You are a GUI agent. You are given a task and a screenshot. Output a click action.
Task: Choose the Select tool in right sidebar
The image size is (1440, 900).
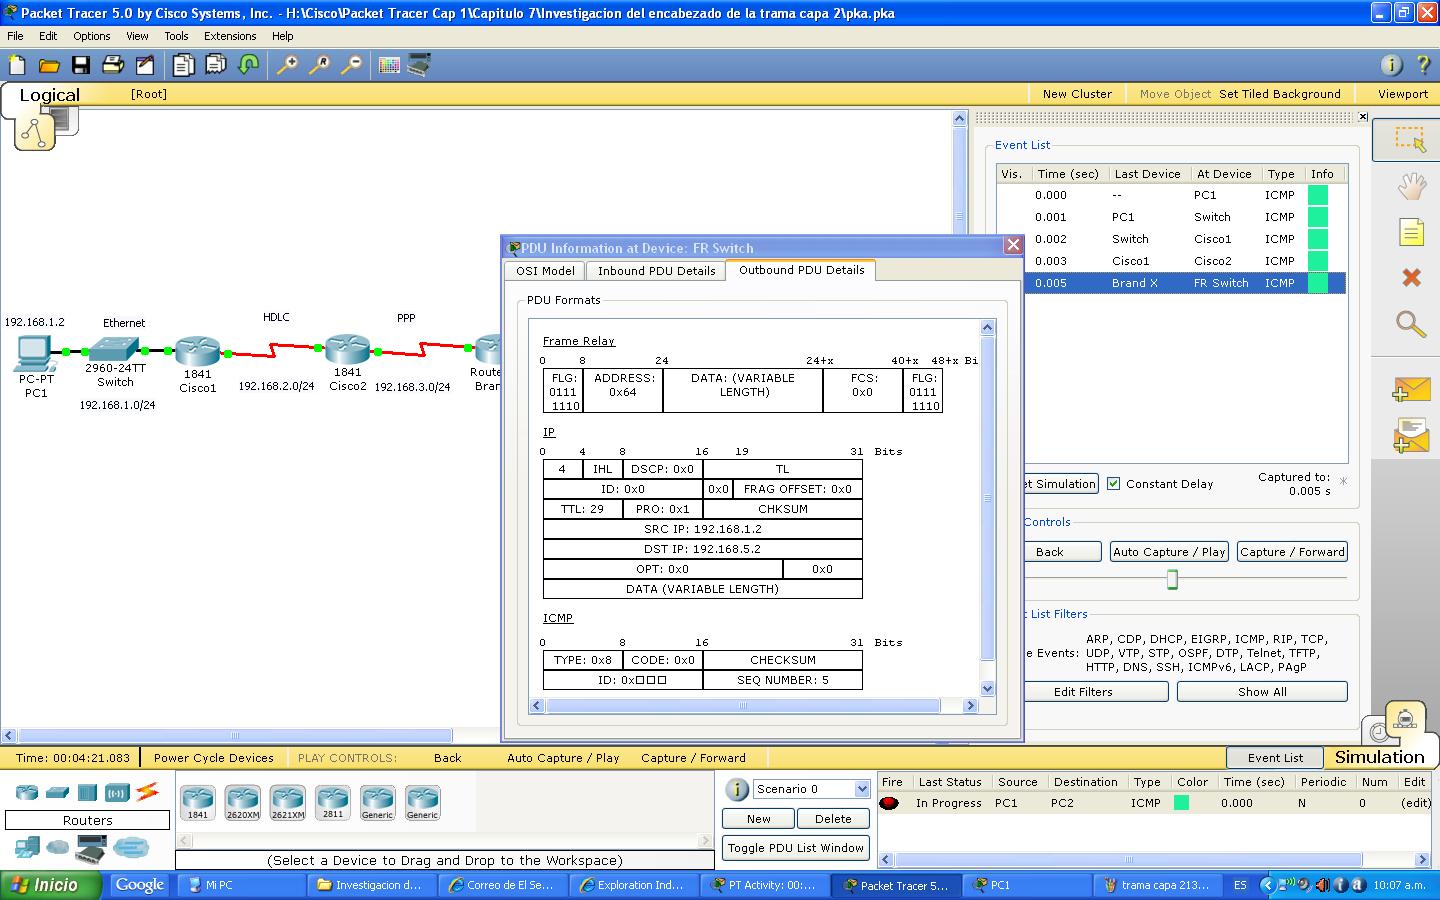pyautogui.click(x=1410, y=140)
